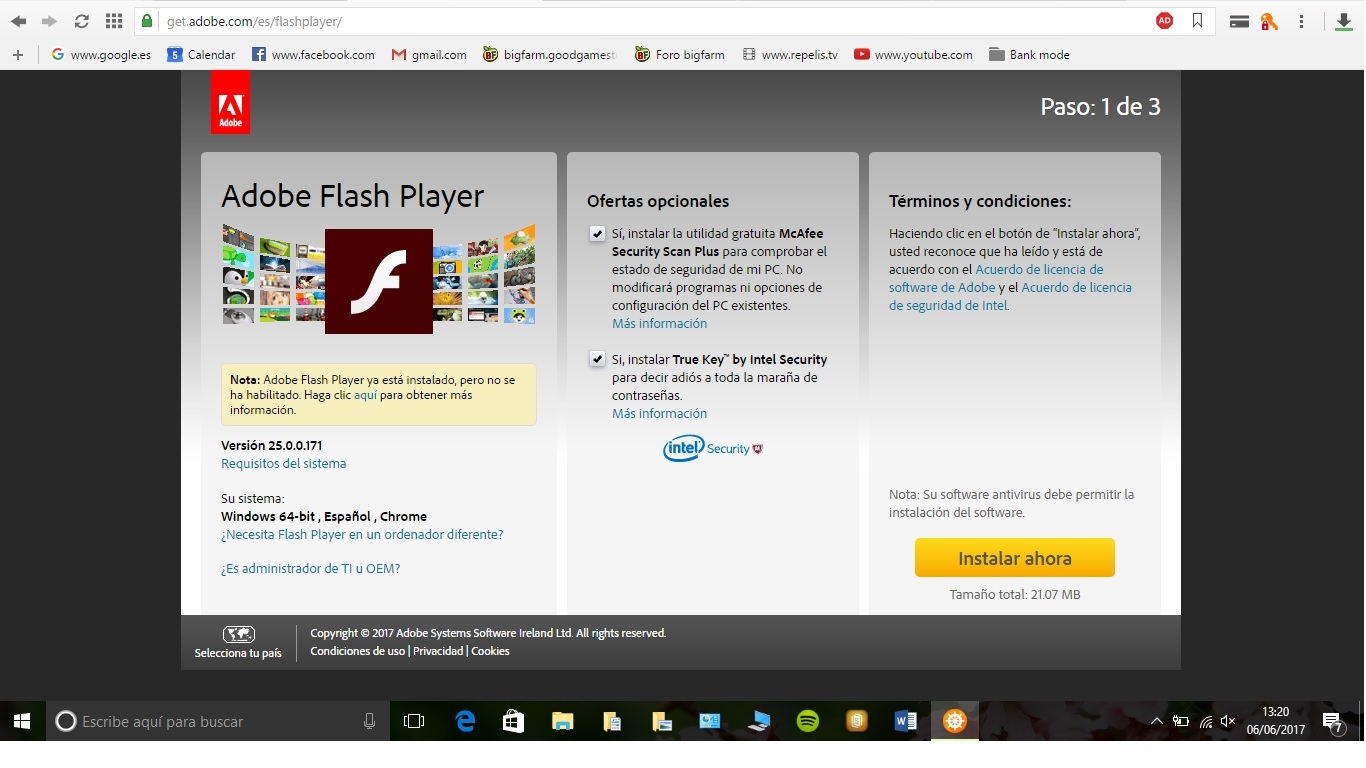Open Requisitos del sistema link
Viewport: 1366px width, 768px height.
point(283,464)
